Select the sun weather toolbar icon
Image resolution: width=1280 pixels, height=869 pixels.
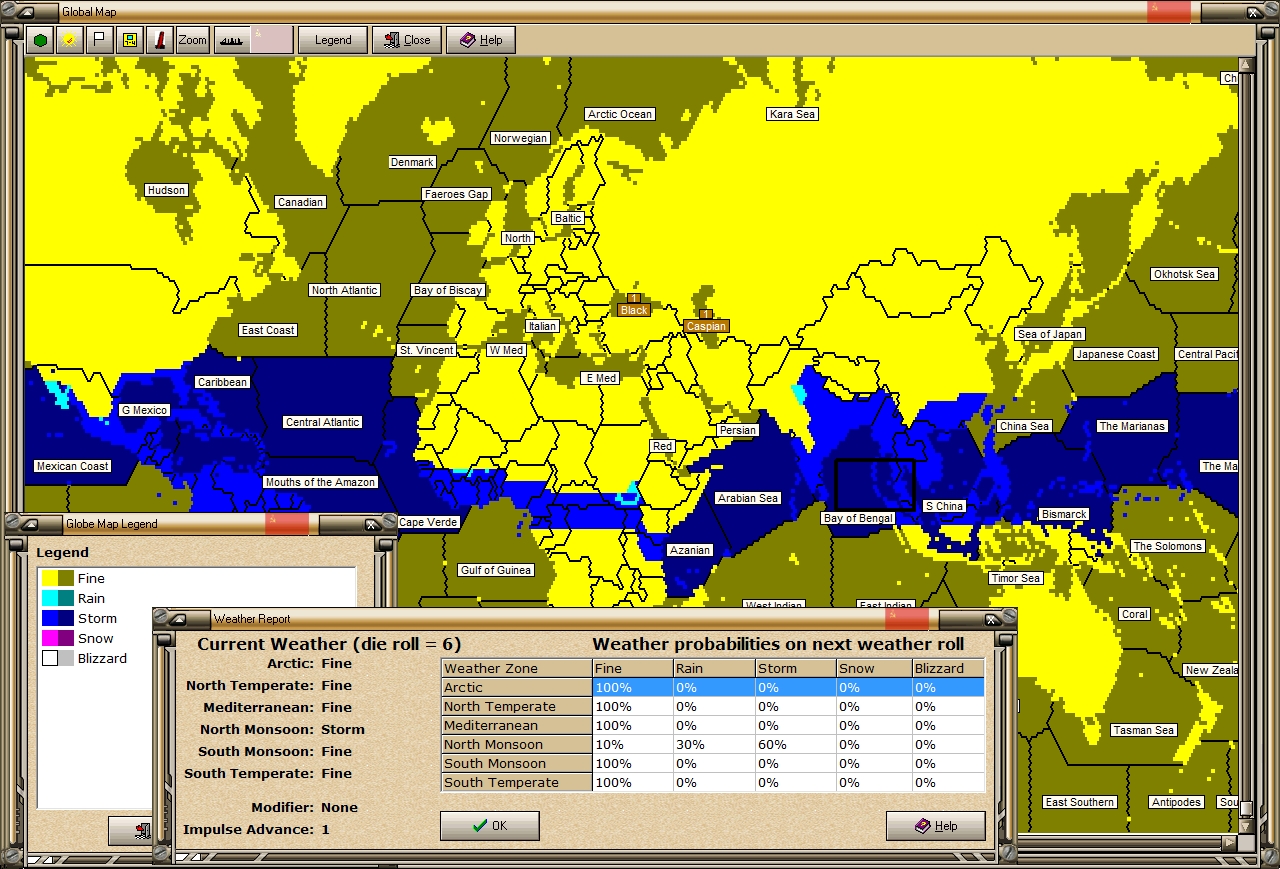(69, 40)
